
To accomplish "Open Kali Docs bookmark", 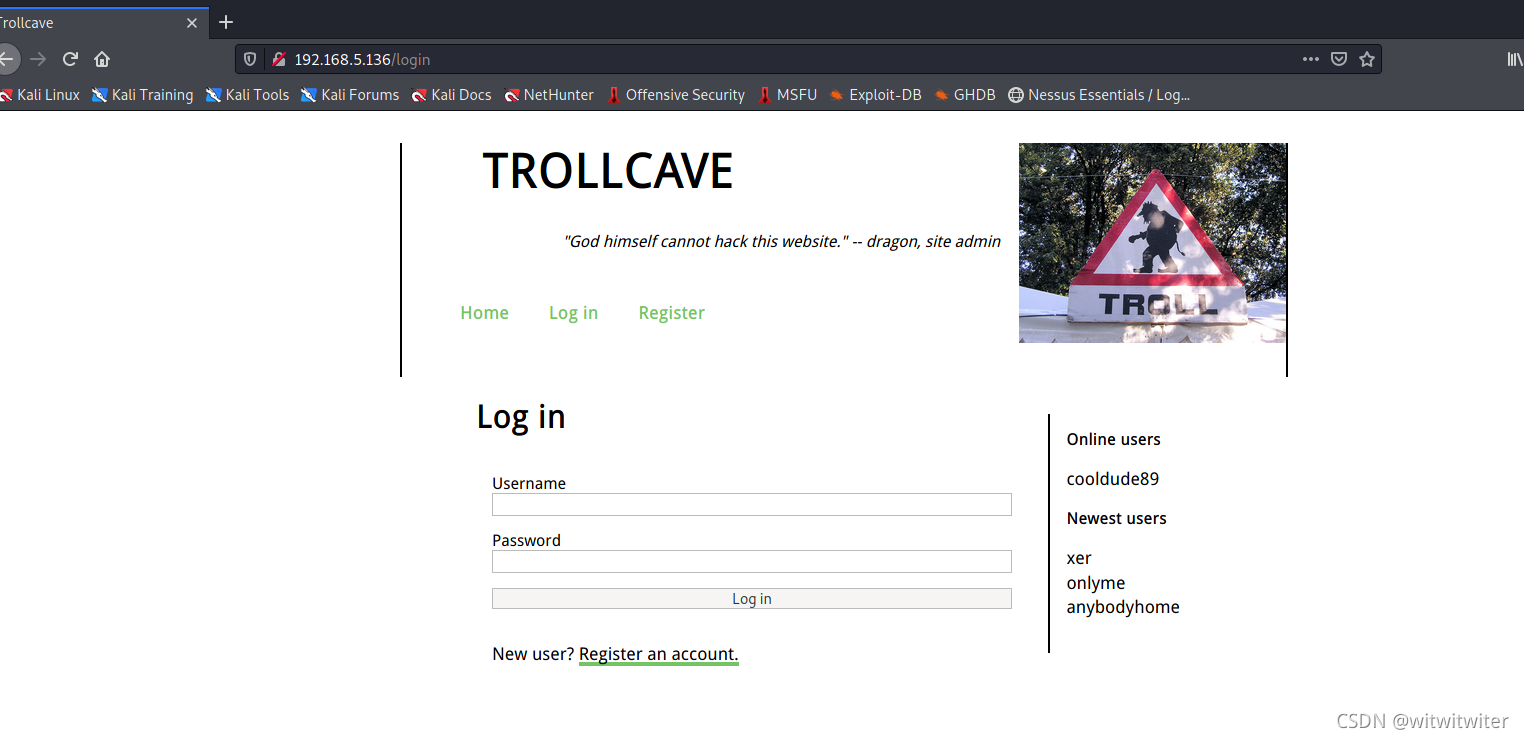I will click(451, 95).
